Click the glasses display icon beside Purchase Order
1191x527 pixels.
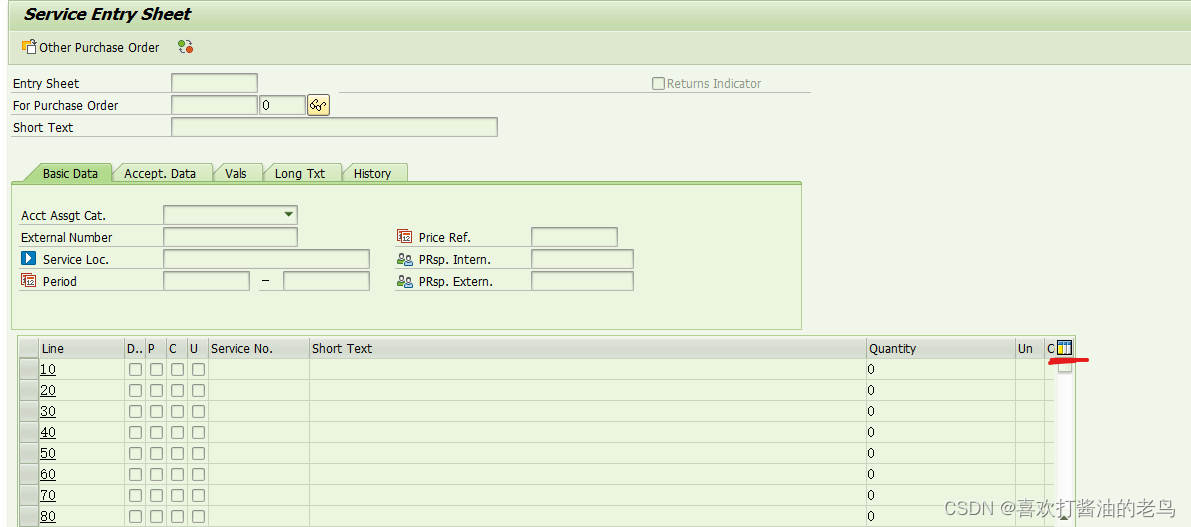pos(318,106)
